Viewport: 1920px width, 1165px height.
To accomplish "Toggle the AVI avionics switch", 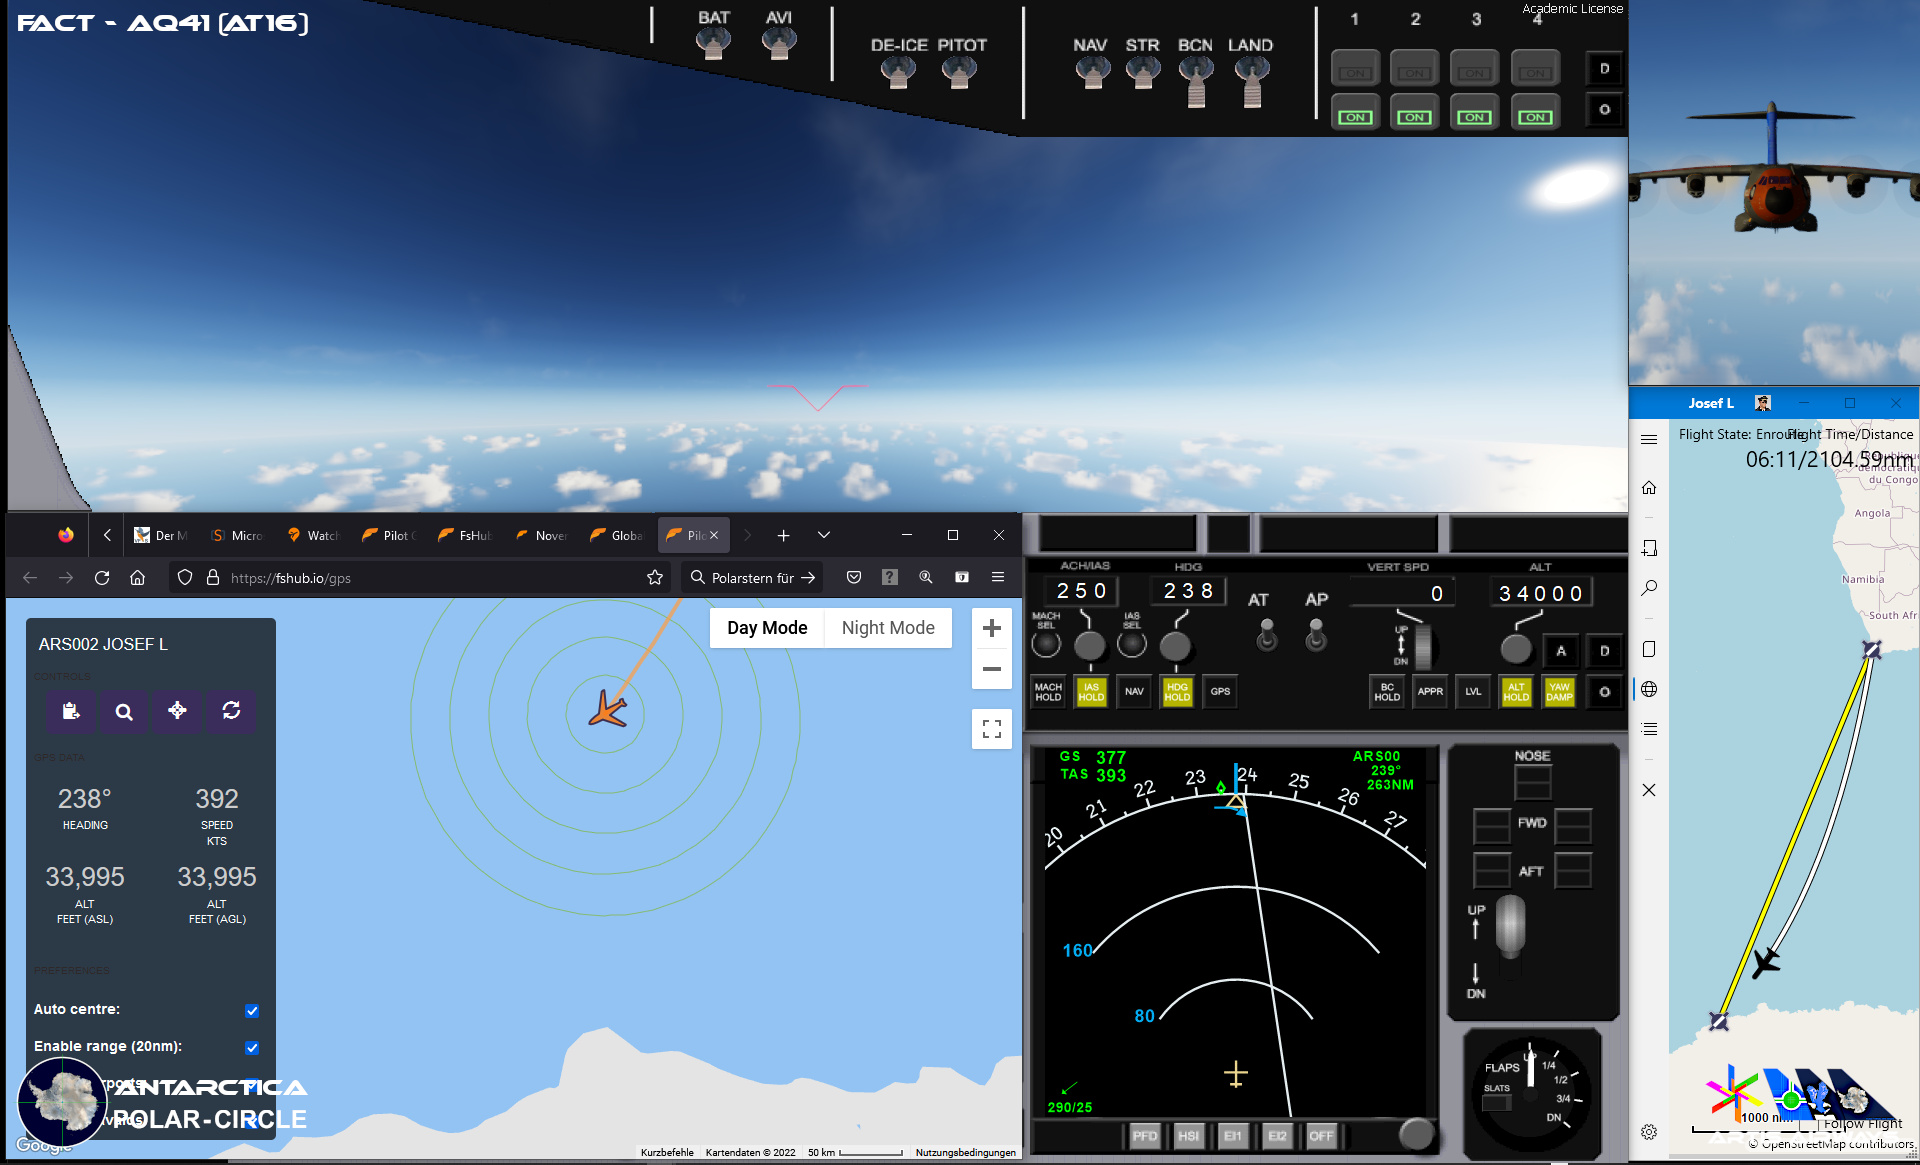I will tap(779, 44).
